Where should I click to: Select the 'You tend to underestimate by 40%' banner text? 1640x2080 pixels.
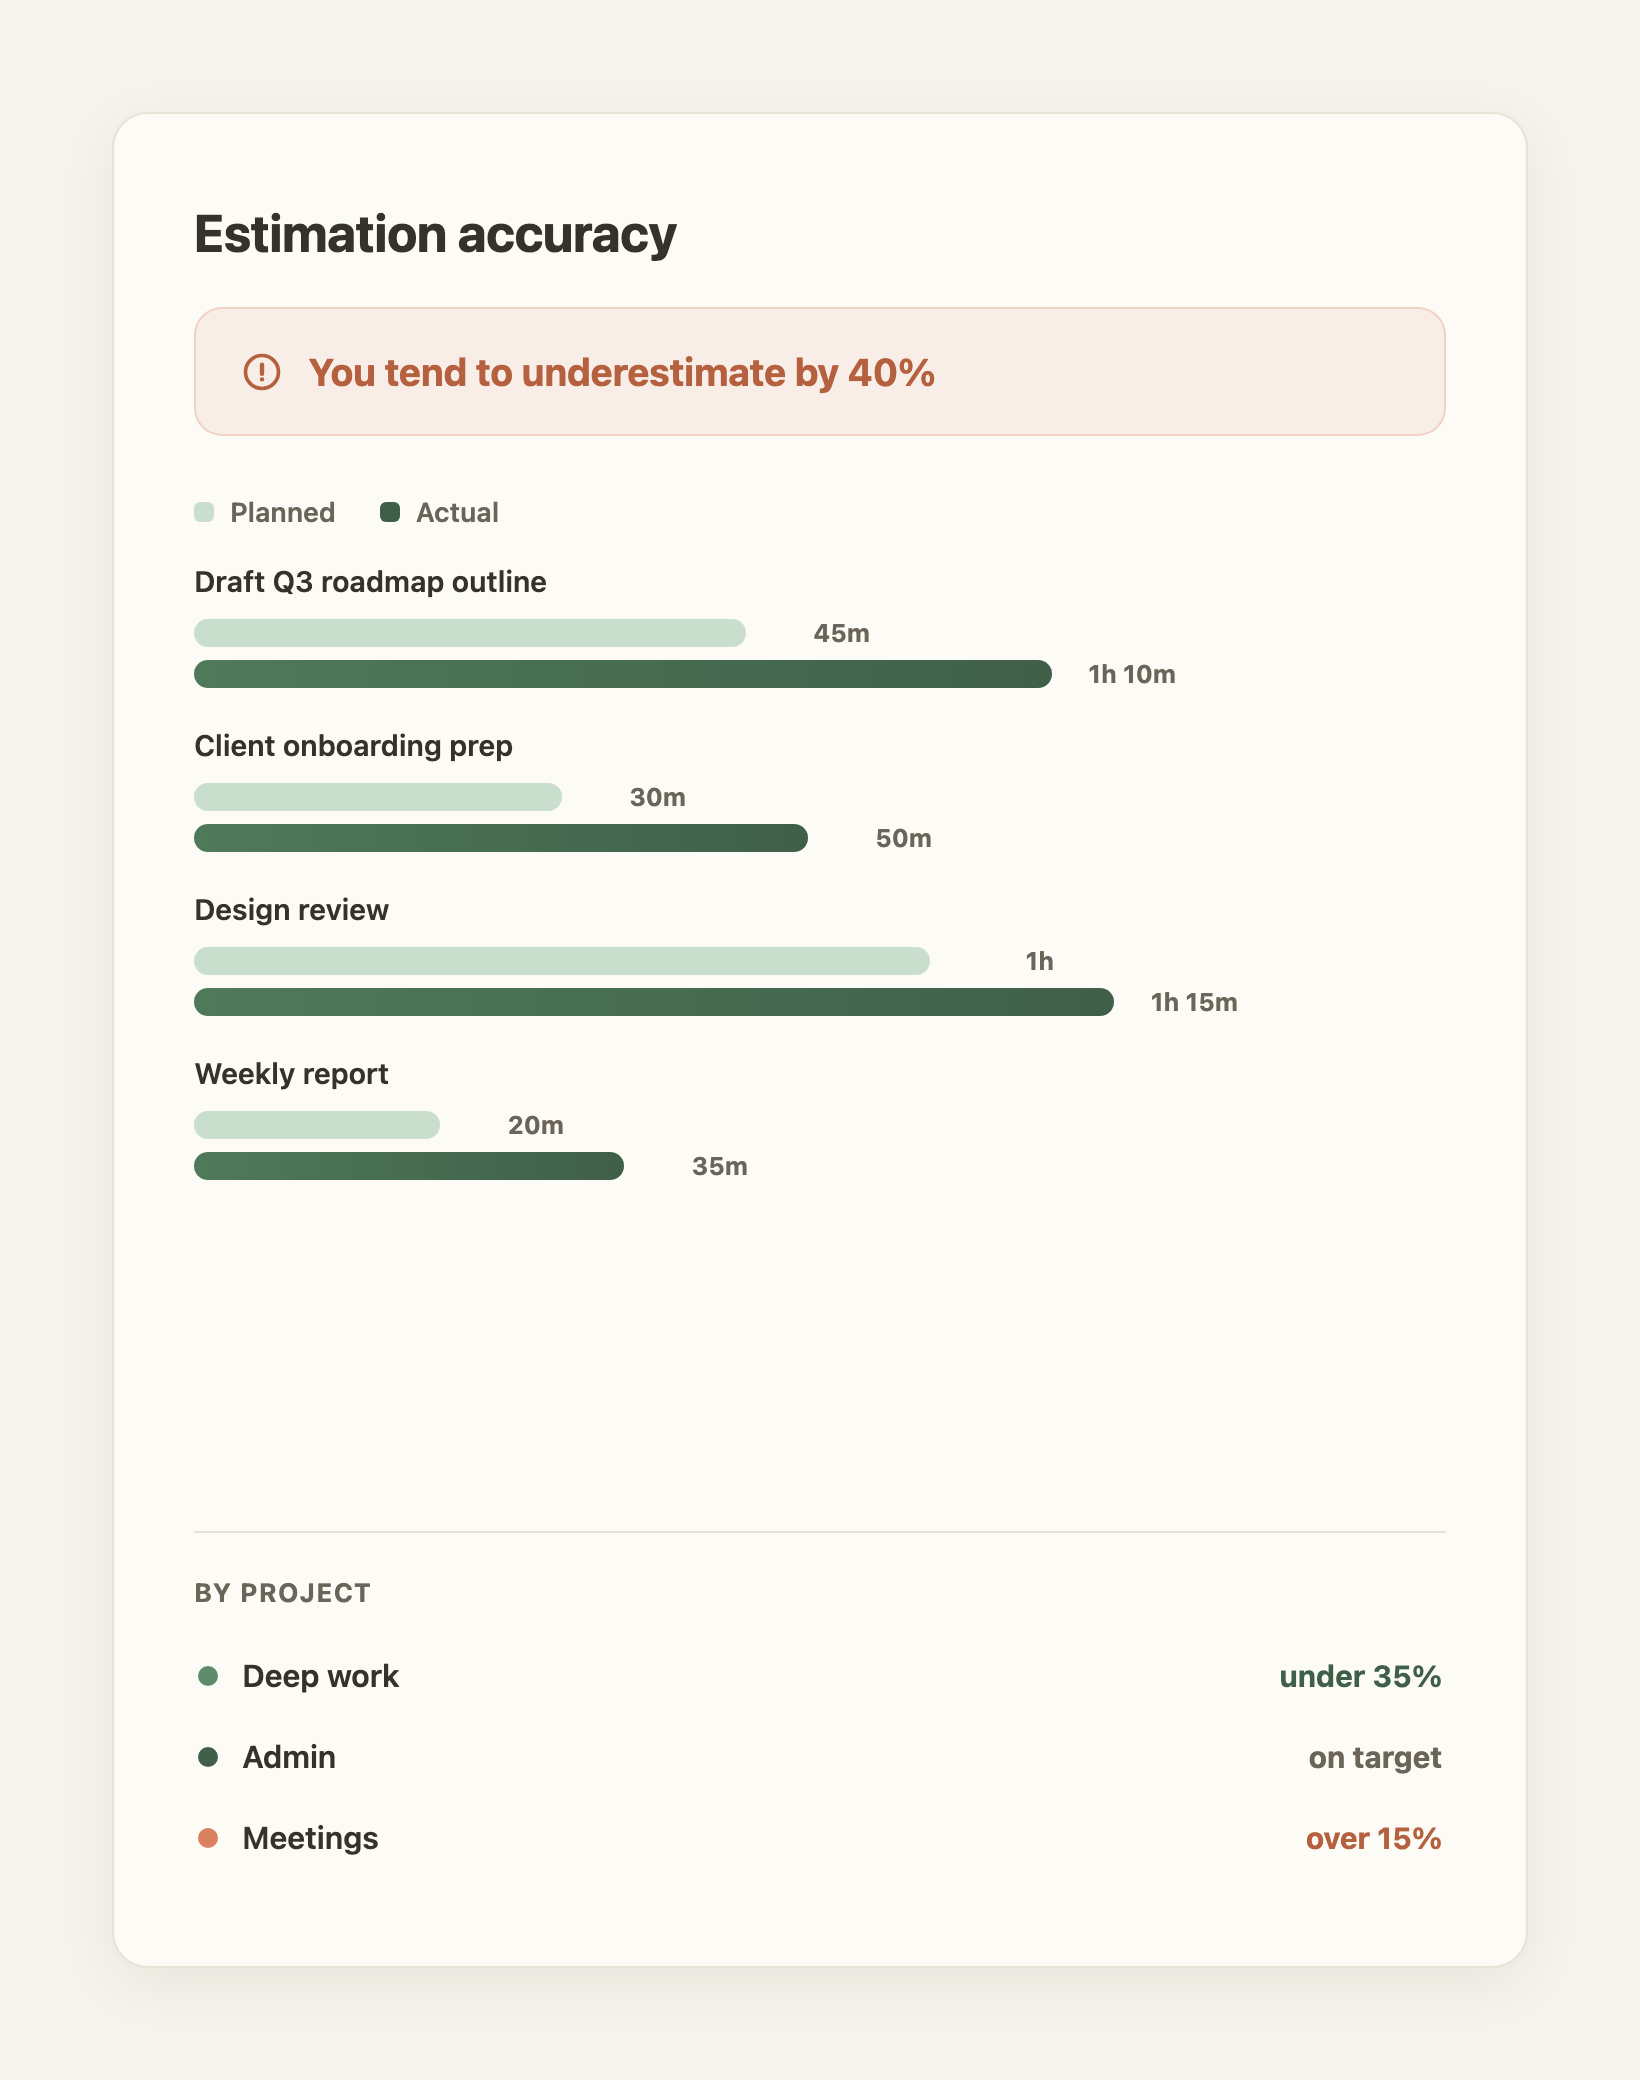tap(621, 372)
